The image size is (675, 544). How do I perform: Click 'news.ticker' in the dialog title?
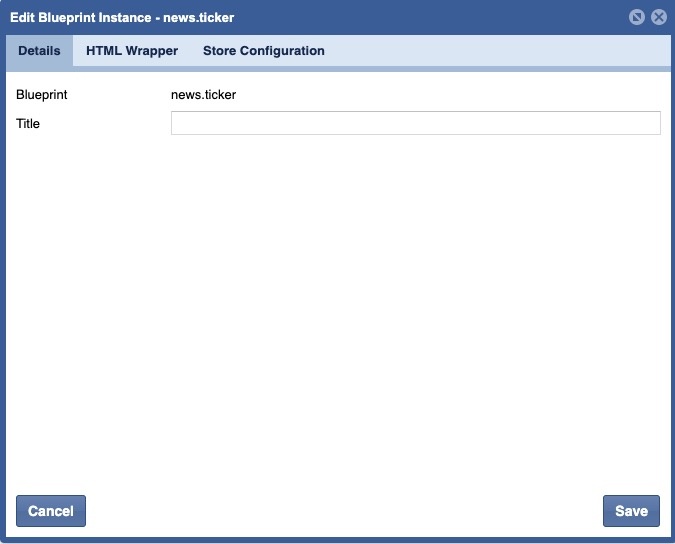coord(199,18)
